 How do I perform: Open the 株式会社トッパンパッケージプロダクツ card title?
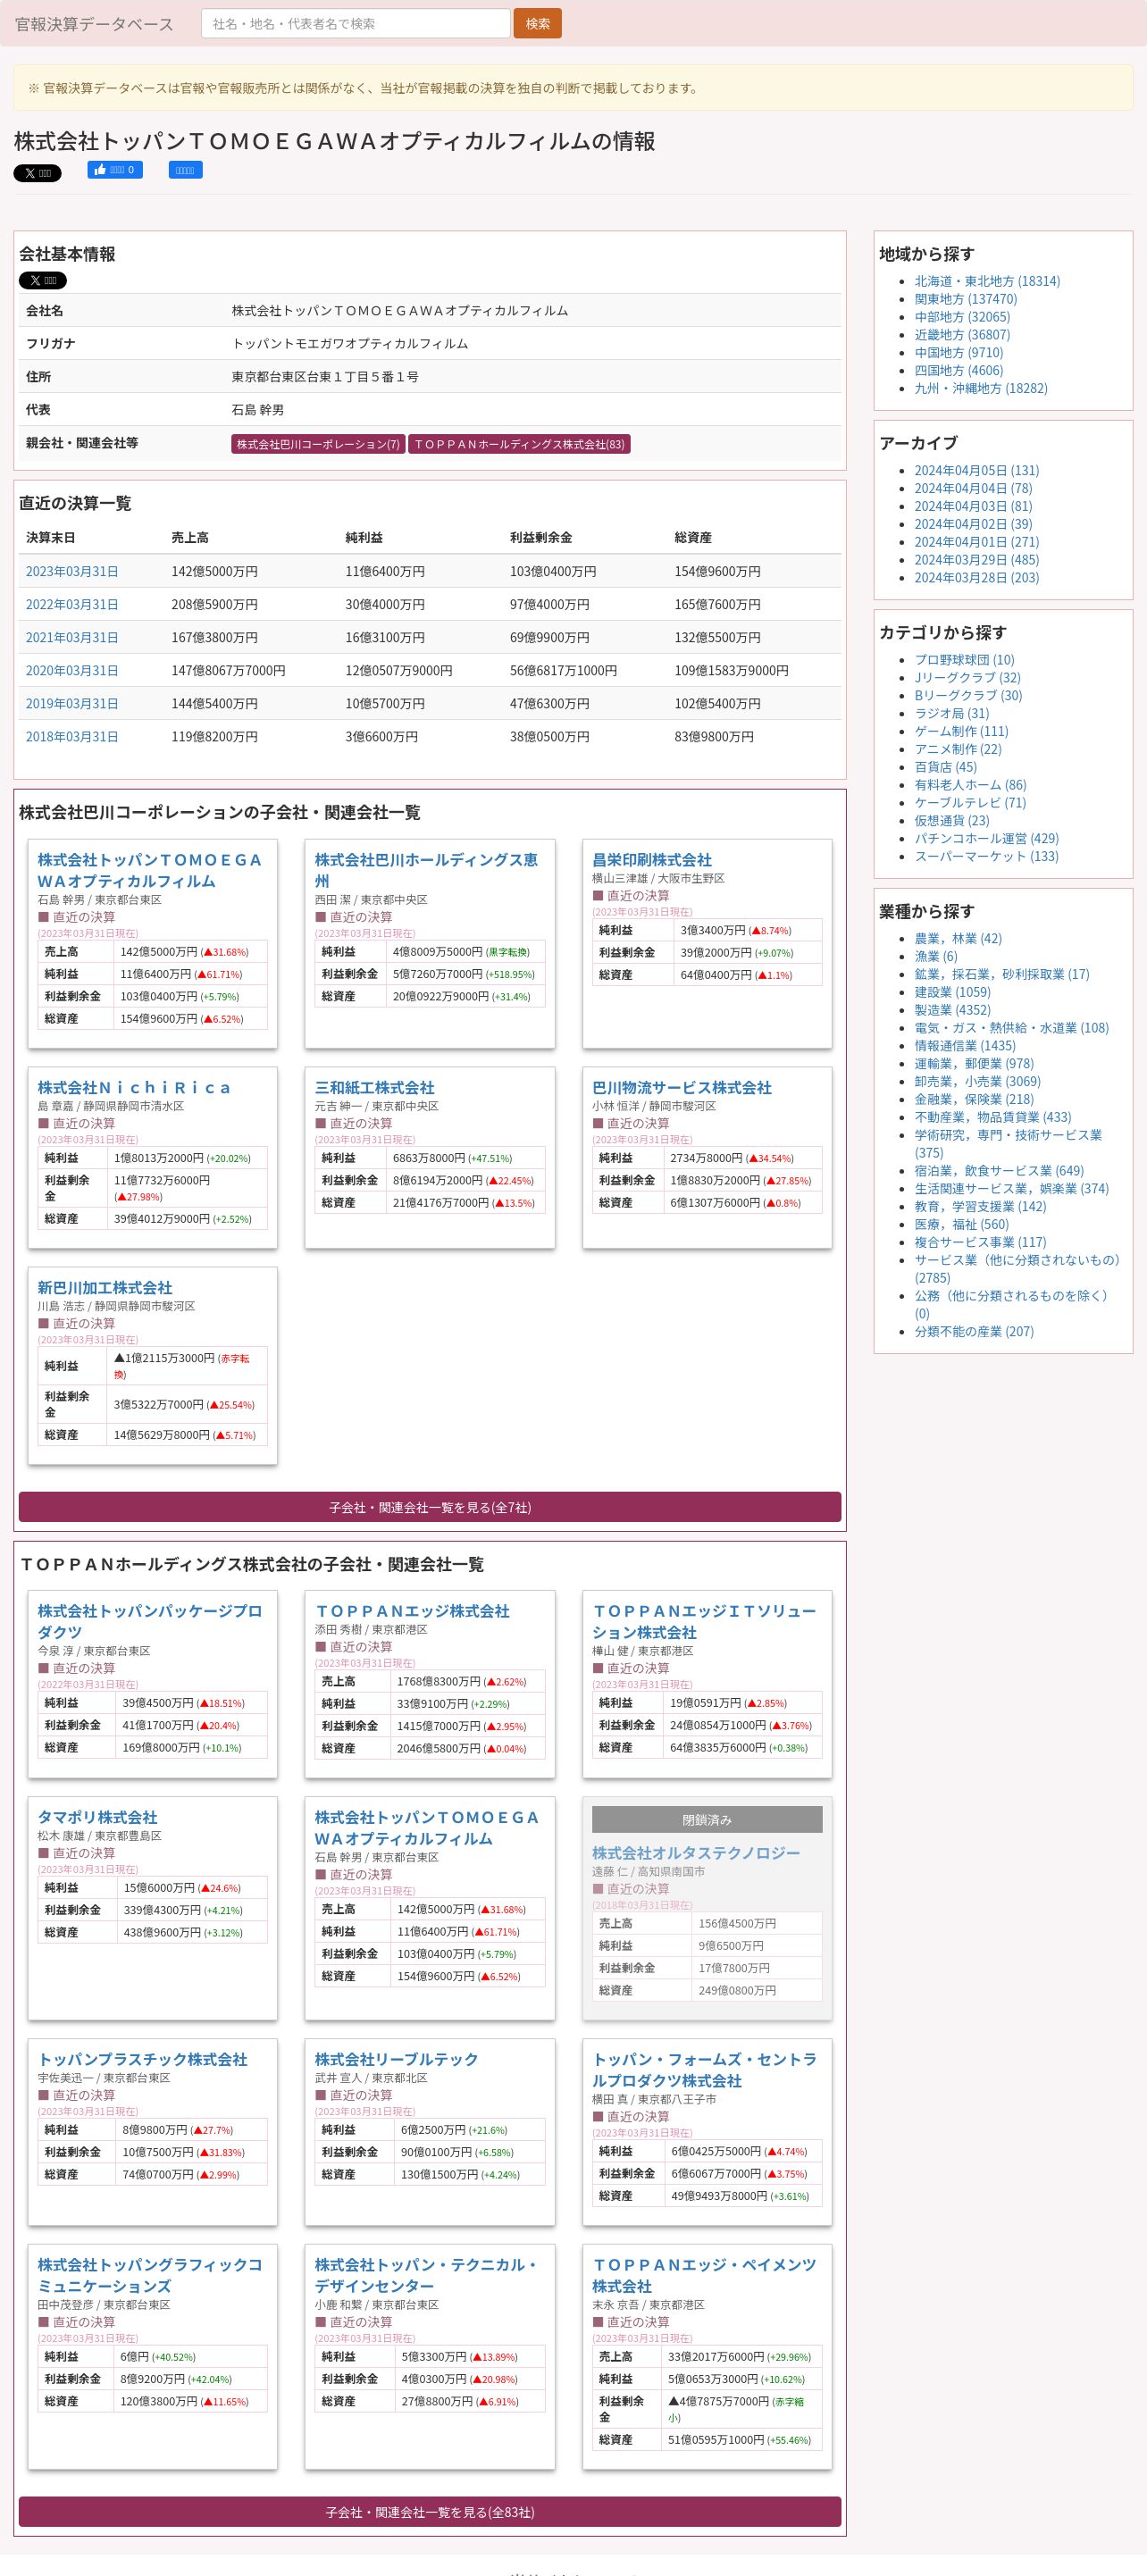click(150, 1621)
